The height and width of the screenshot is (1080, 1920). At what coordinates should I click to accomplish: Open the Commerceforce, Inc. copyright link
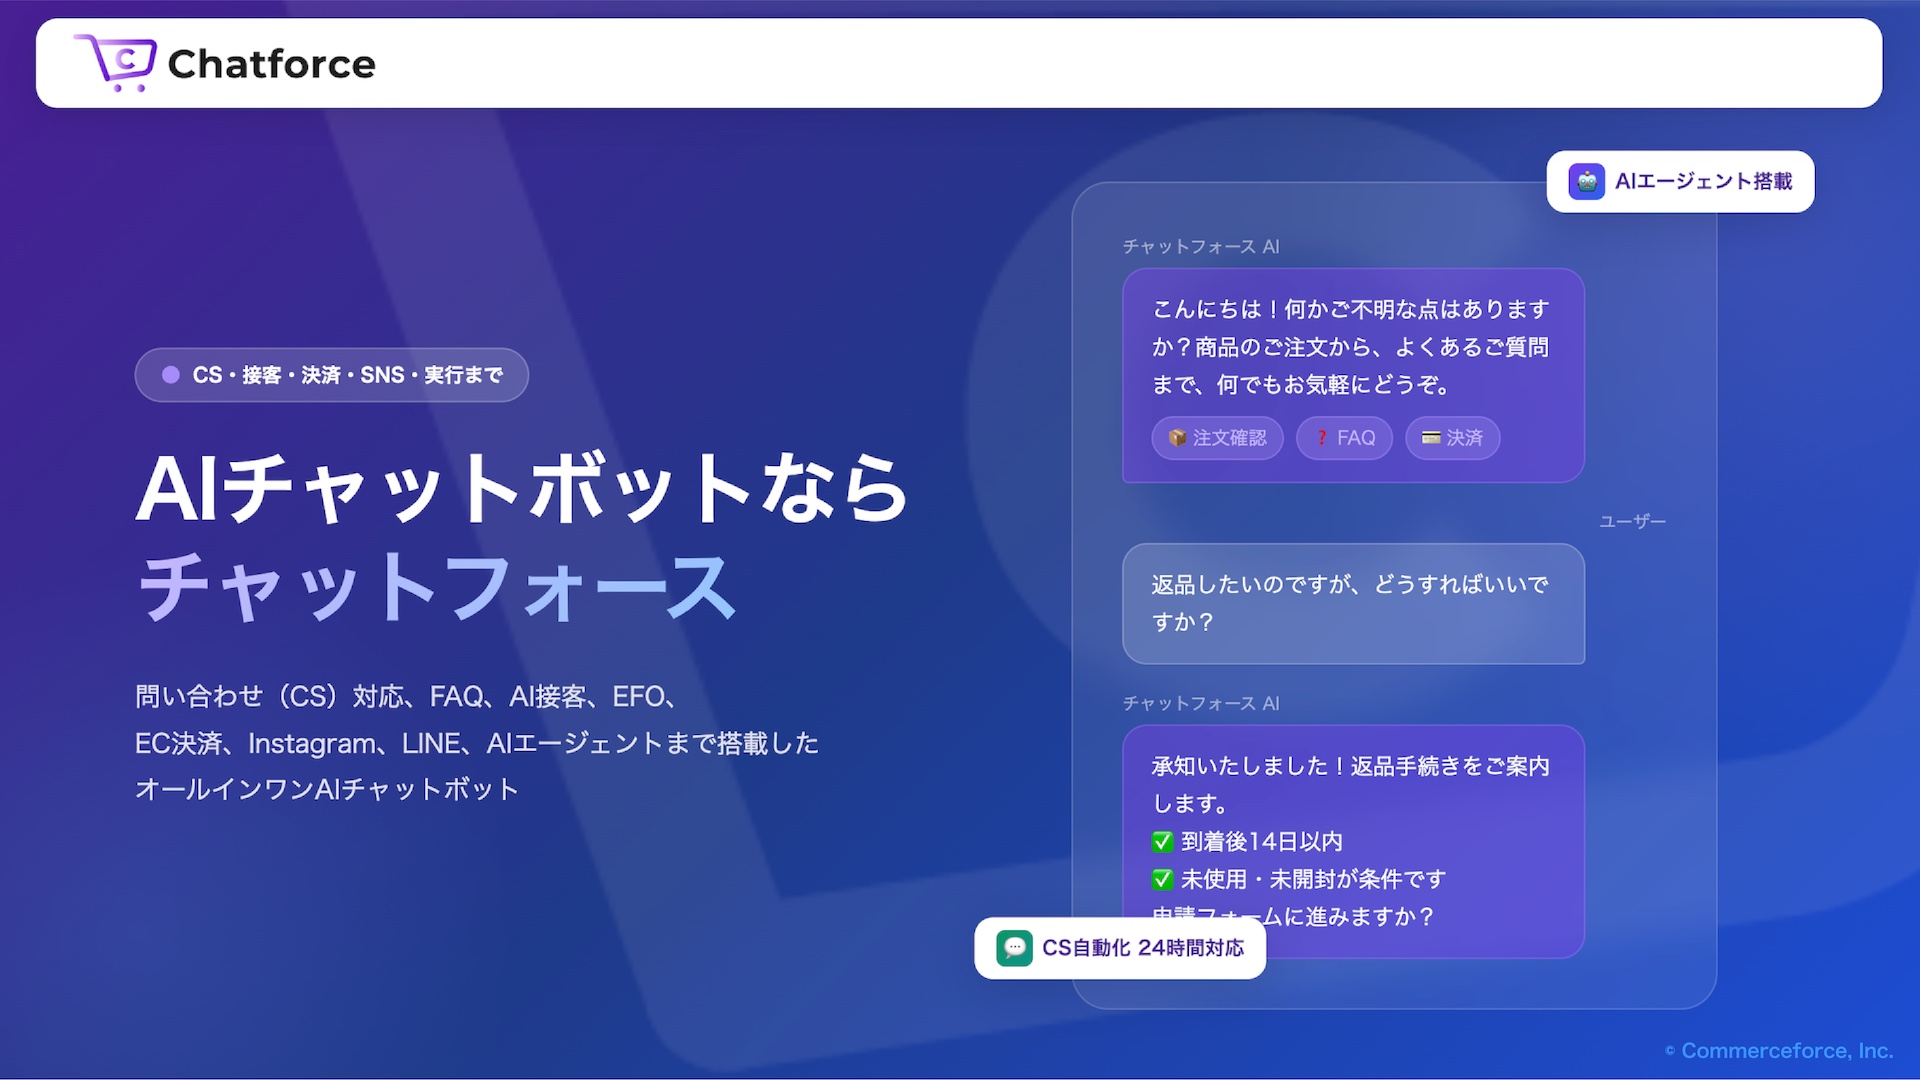tap(1785, 1051)
